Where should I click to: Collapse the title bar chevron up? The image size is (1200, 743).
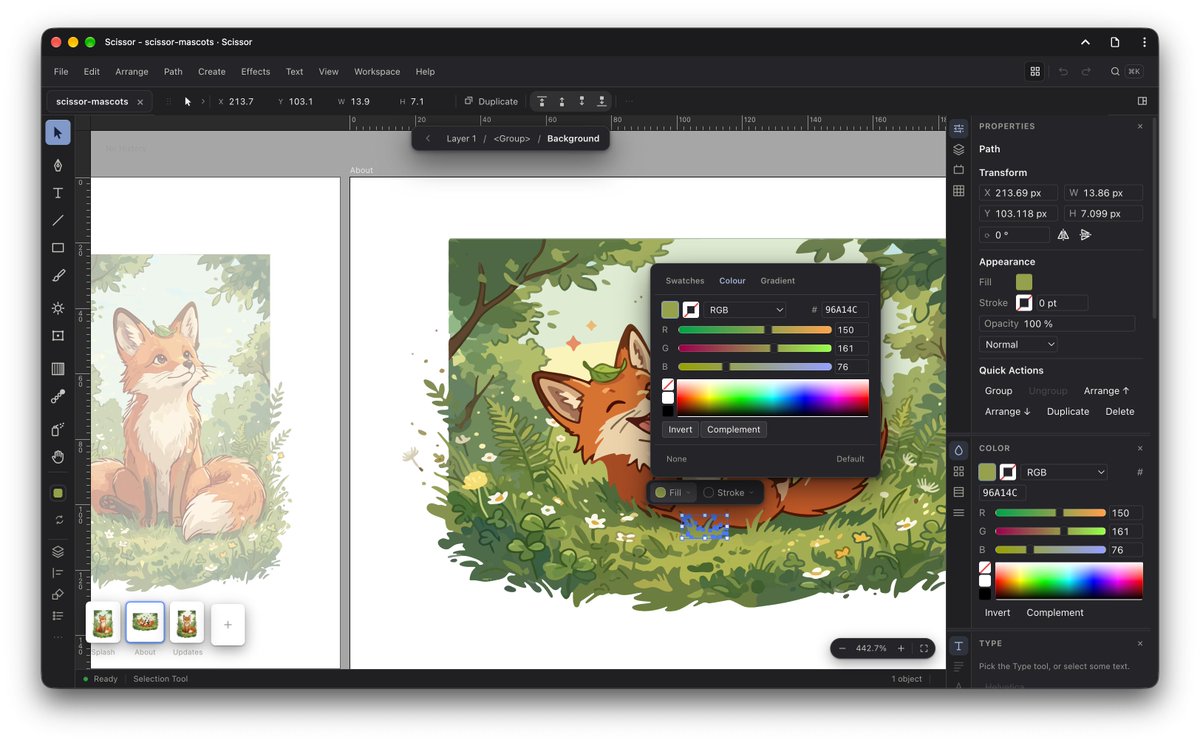pyautogui.click(x=1086, y=42)
